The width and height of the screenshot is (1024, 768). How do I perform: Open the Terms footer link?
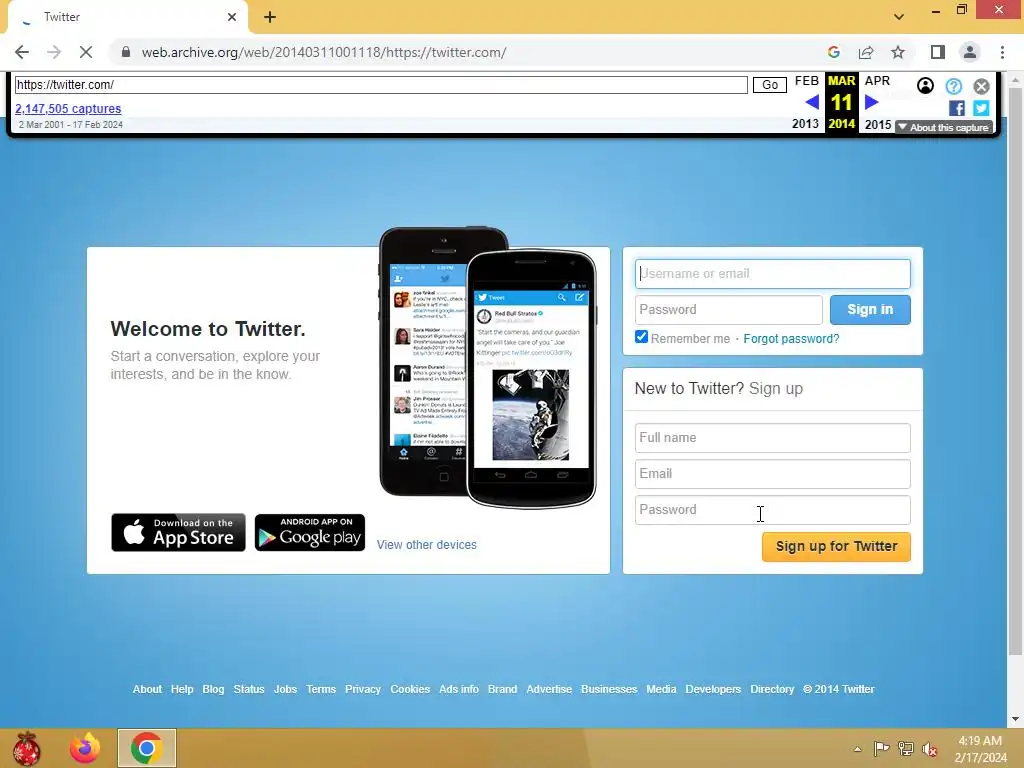coord(321,689)
